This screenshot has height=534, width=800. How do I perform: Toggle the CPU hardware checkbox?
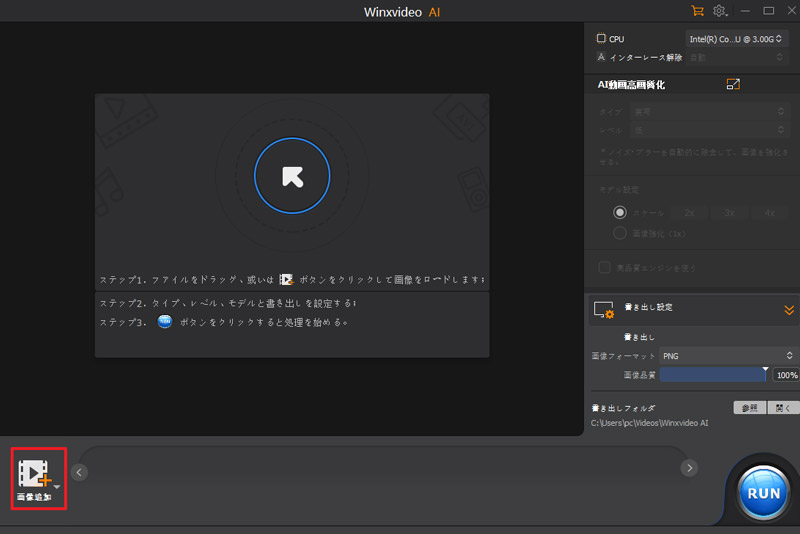pyautogui.click(x=601, y=38)
